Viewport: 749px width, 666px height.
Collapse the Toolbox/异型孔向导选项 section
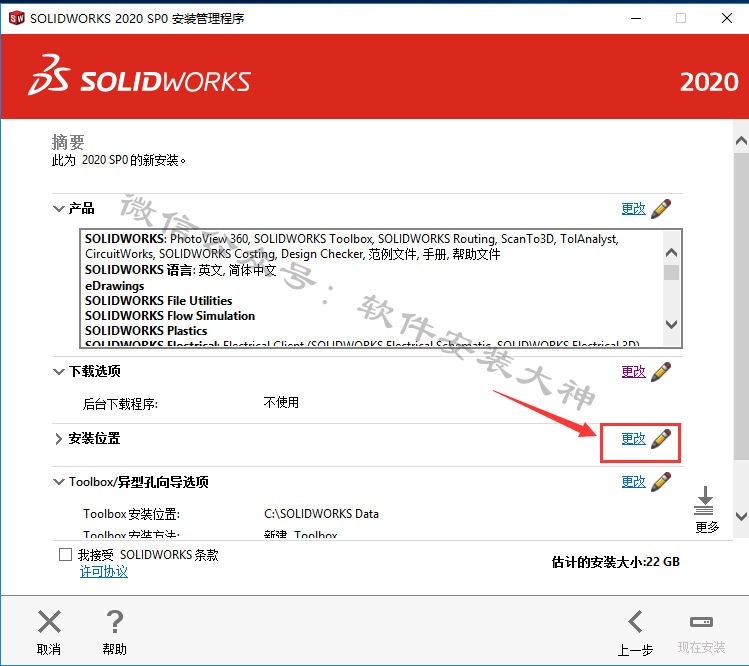pos(58,482)
